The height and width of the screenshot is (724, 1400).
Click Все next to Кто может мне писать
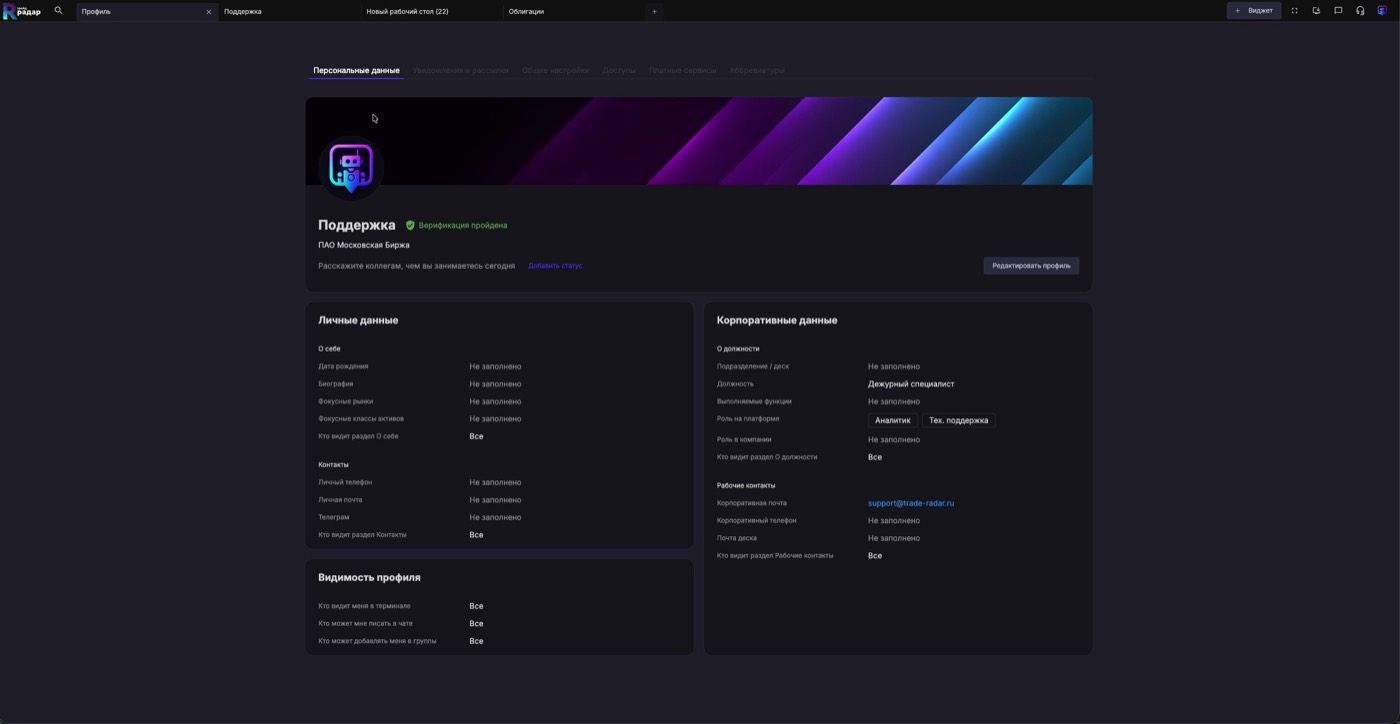pyautogui.click(x=476, y=624)
